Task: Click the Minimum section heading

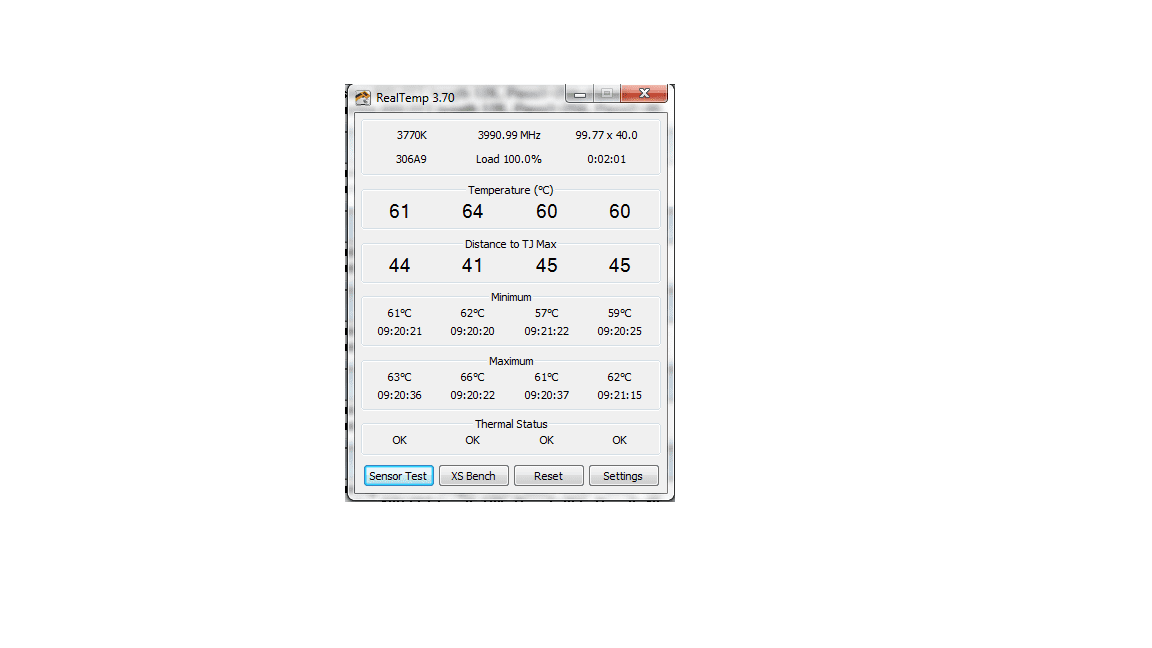Action: click(x=511, y=297)
